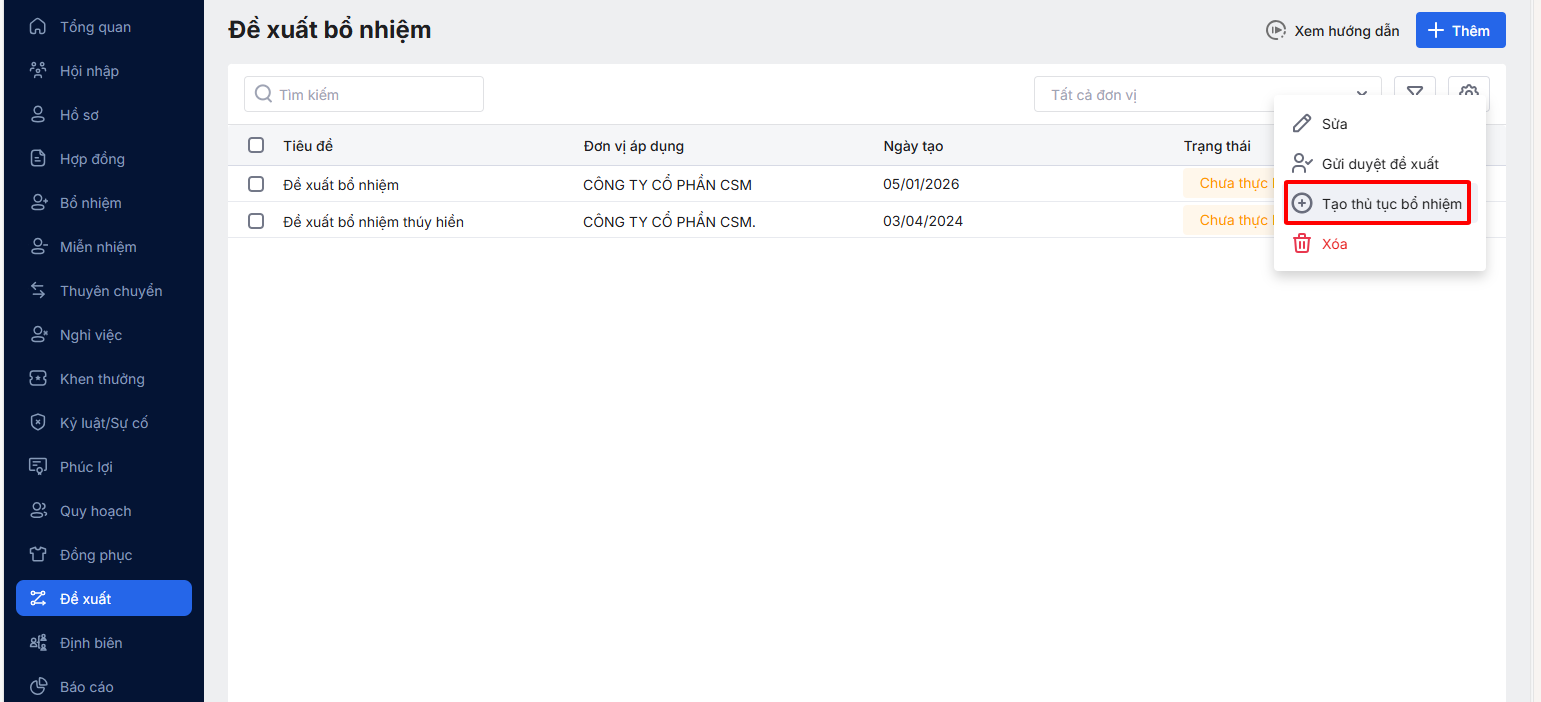Screen dimensions: 1541x702
Task: Click the Đồng phục shirt icon
Action: (x=38, y=555)
